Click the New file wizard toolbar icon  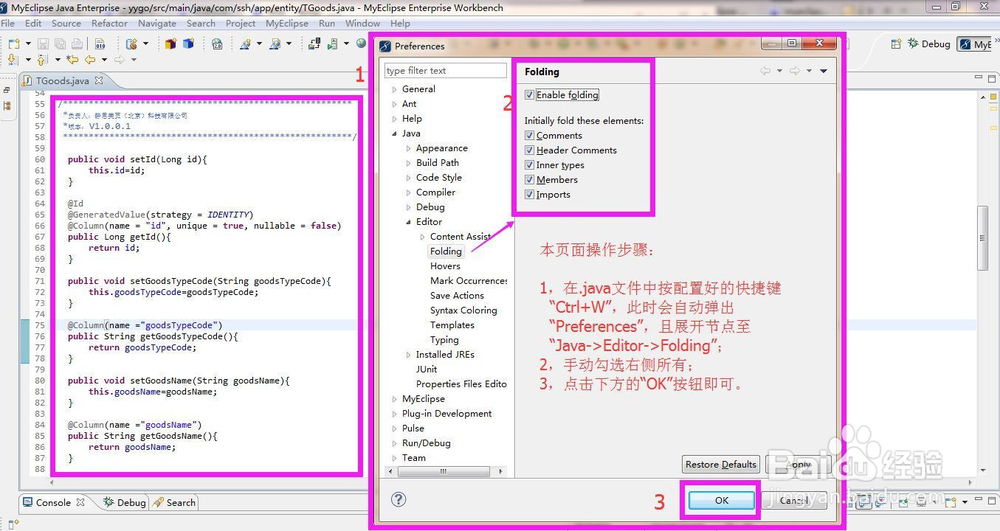pyautogui.click(x=14, y=44)
